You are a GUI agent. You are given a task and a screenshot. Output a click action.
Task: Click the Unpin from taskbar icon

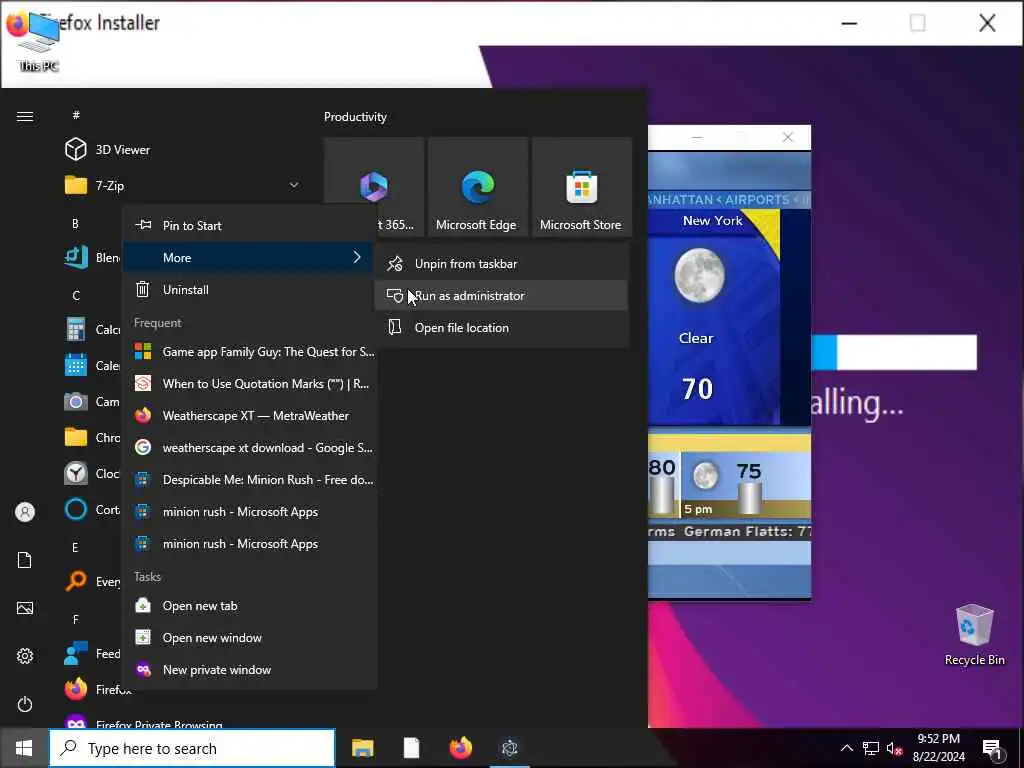tap(394, 264)
